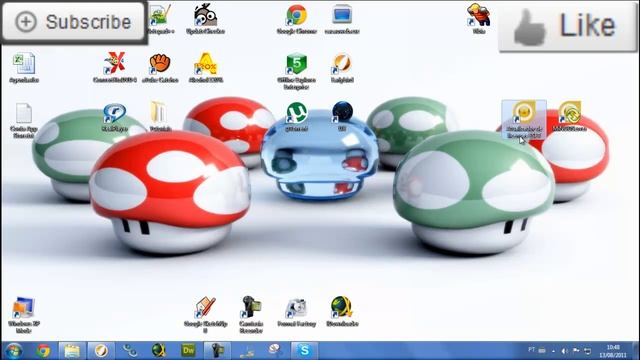Launch Windows XP Mode shortcut
640x360 pixels.
(24, 315)
